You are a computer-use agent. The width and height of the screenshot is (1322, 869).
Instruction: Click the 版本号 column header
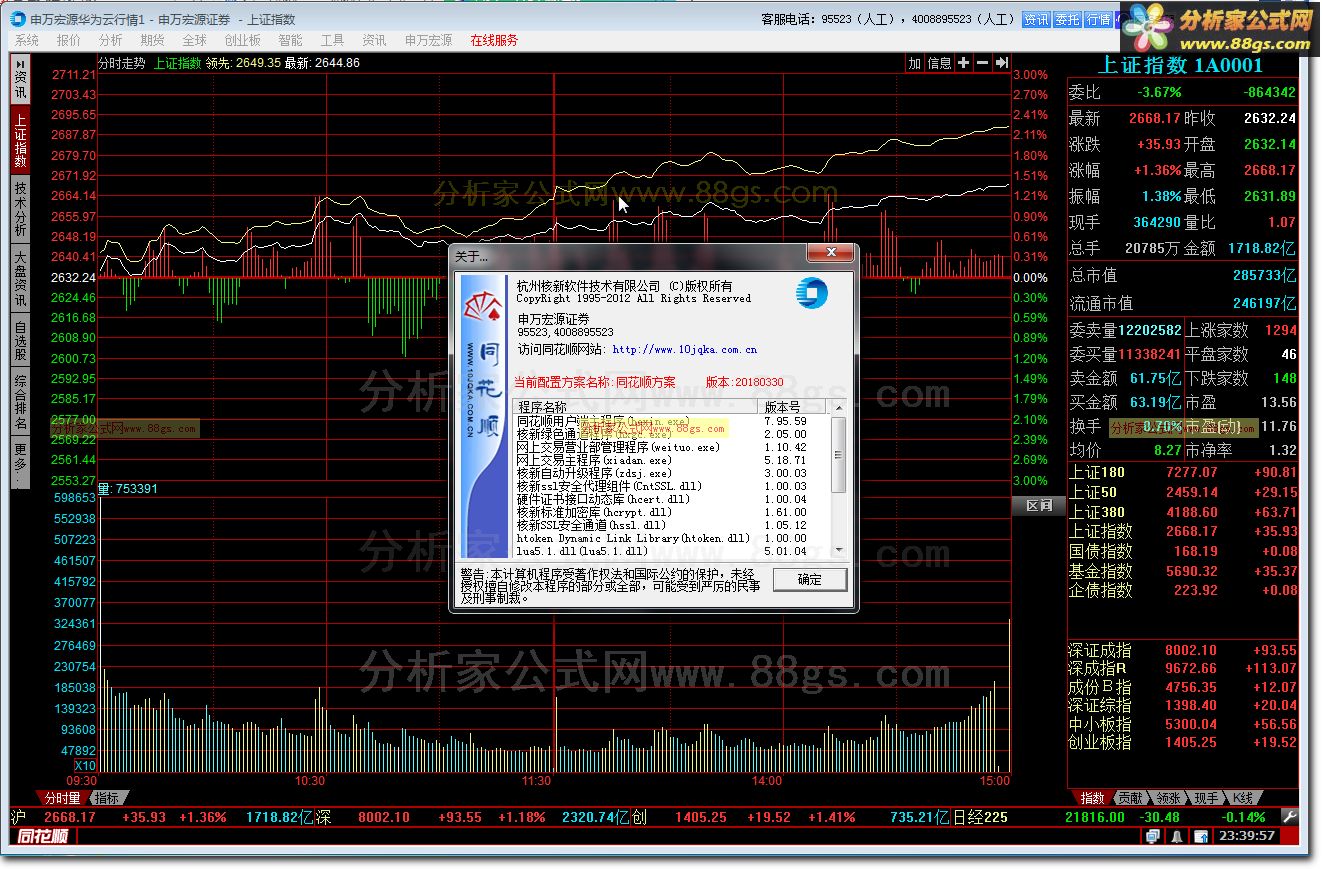794,407
